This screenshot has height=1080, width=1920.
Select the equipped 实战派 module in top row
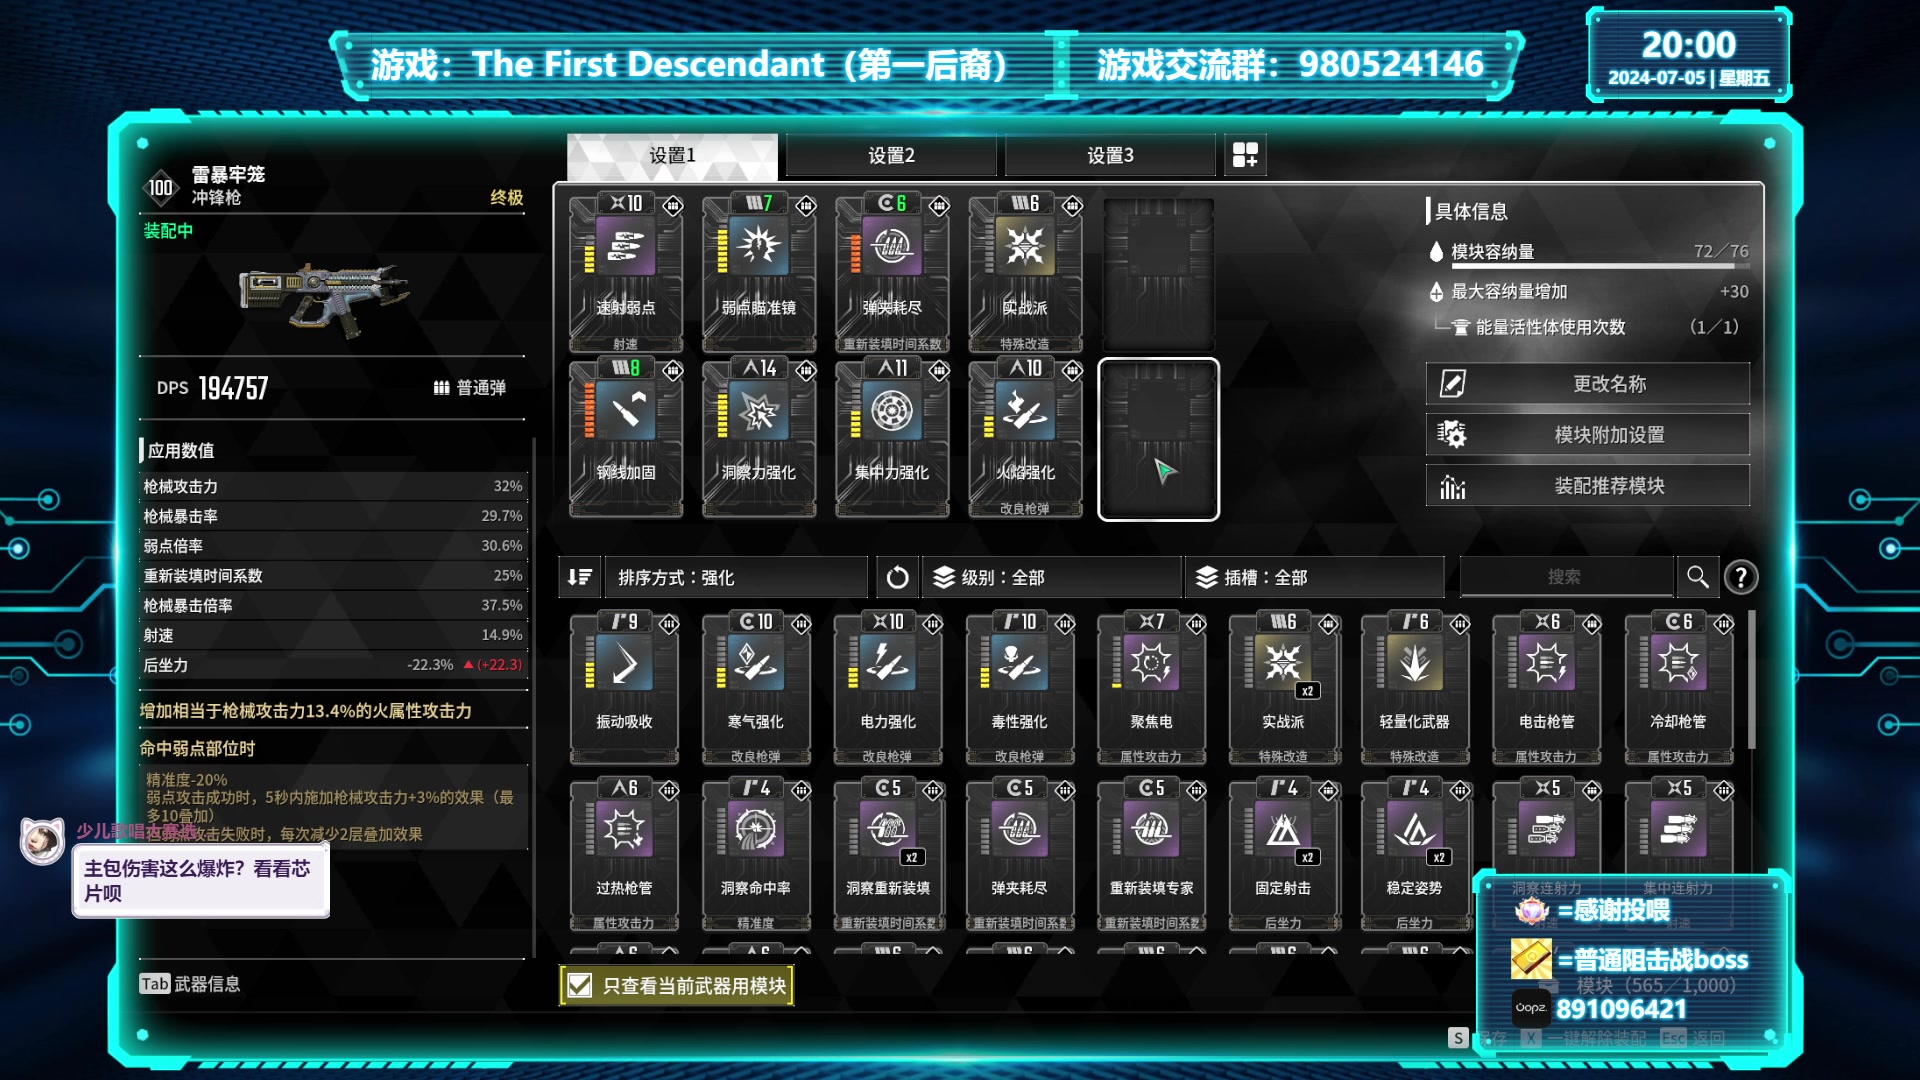(1025, 272)
